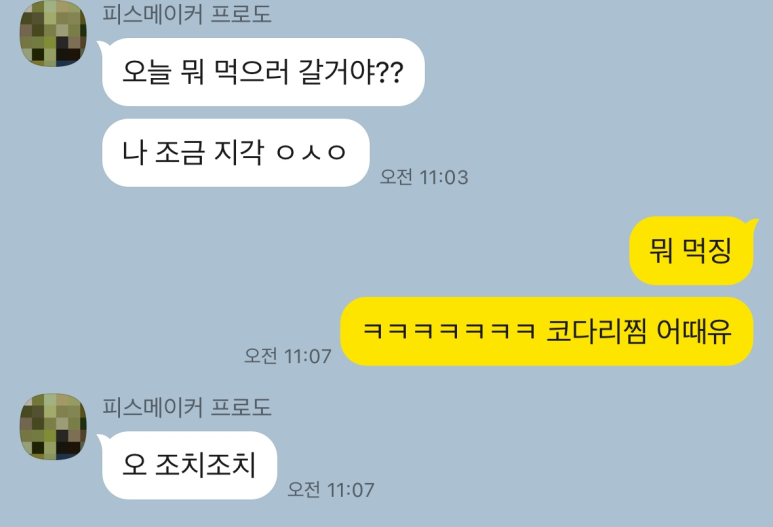
Task: Tap the word 어때유 in yellow bubble
Action: [x=695, y=331]
